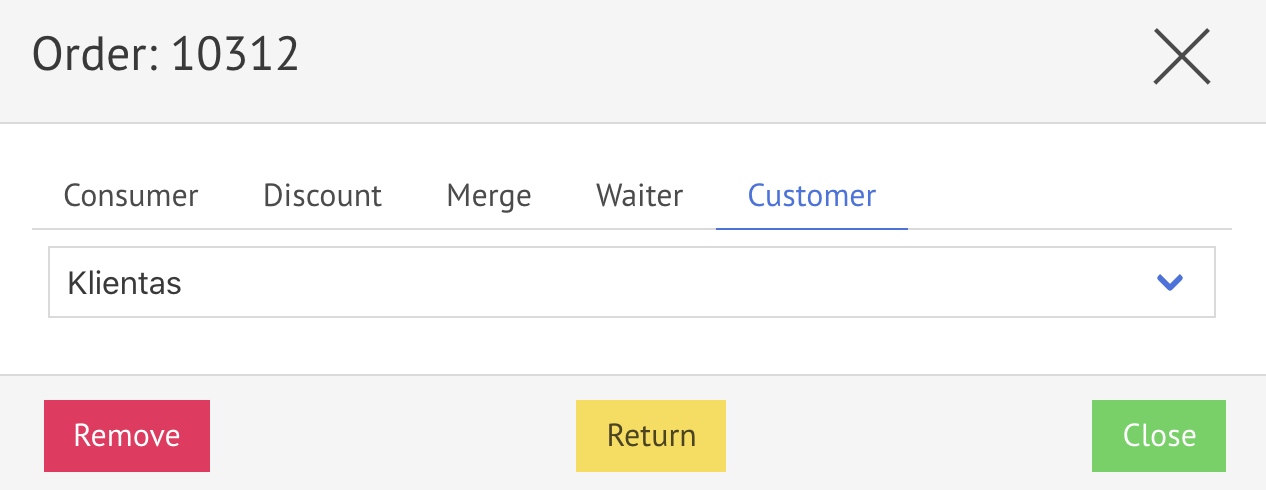Go to the Waiter tab

(x=639, y=195)
